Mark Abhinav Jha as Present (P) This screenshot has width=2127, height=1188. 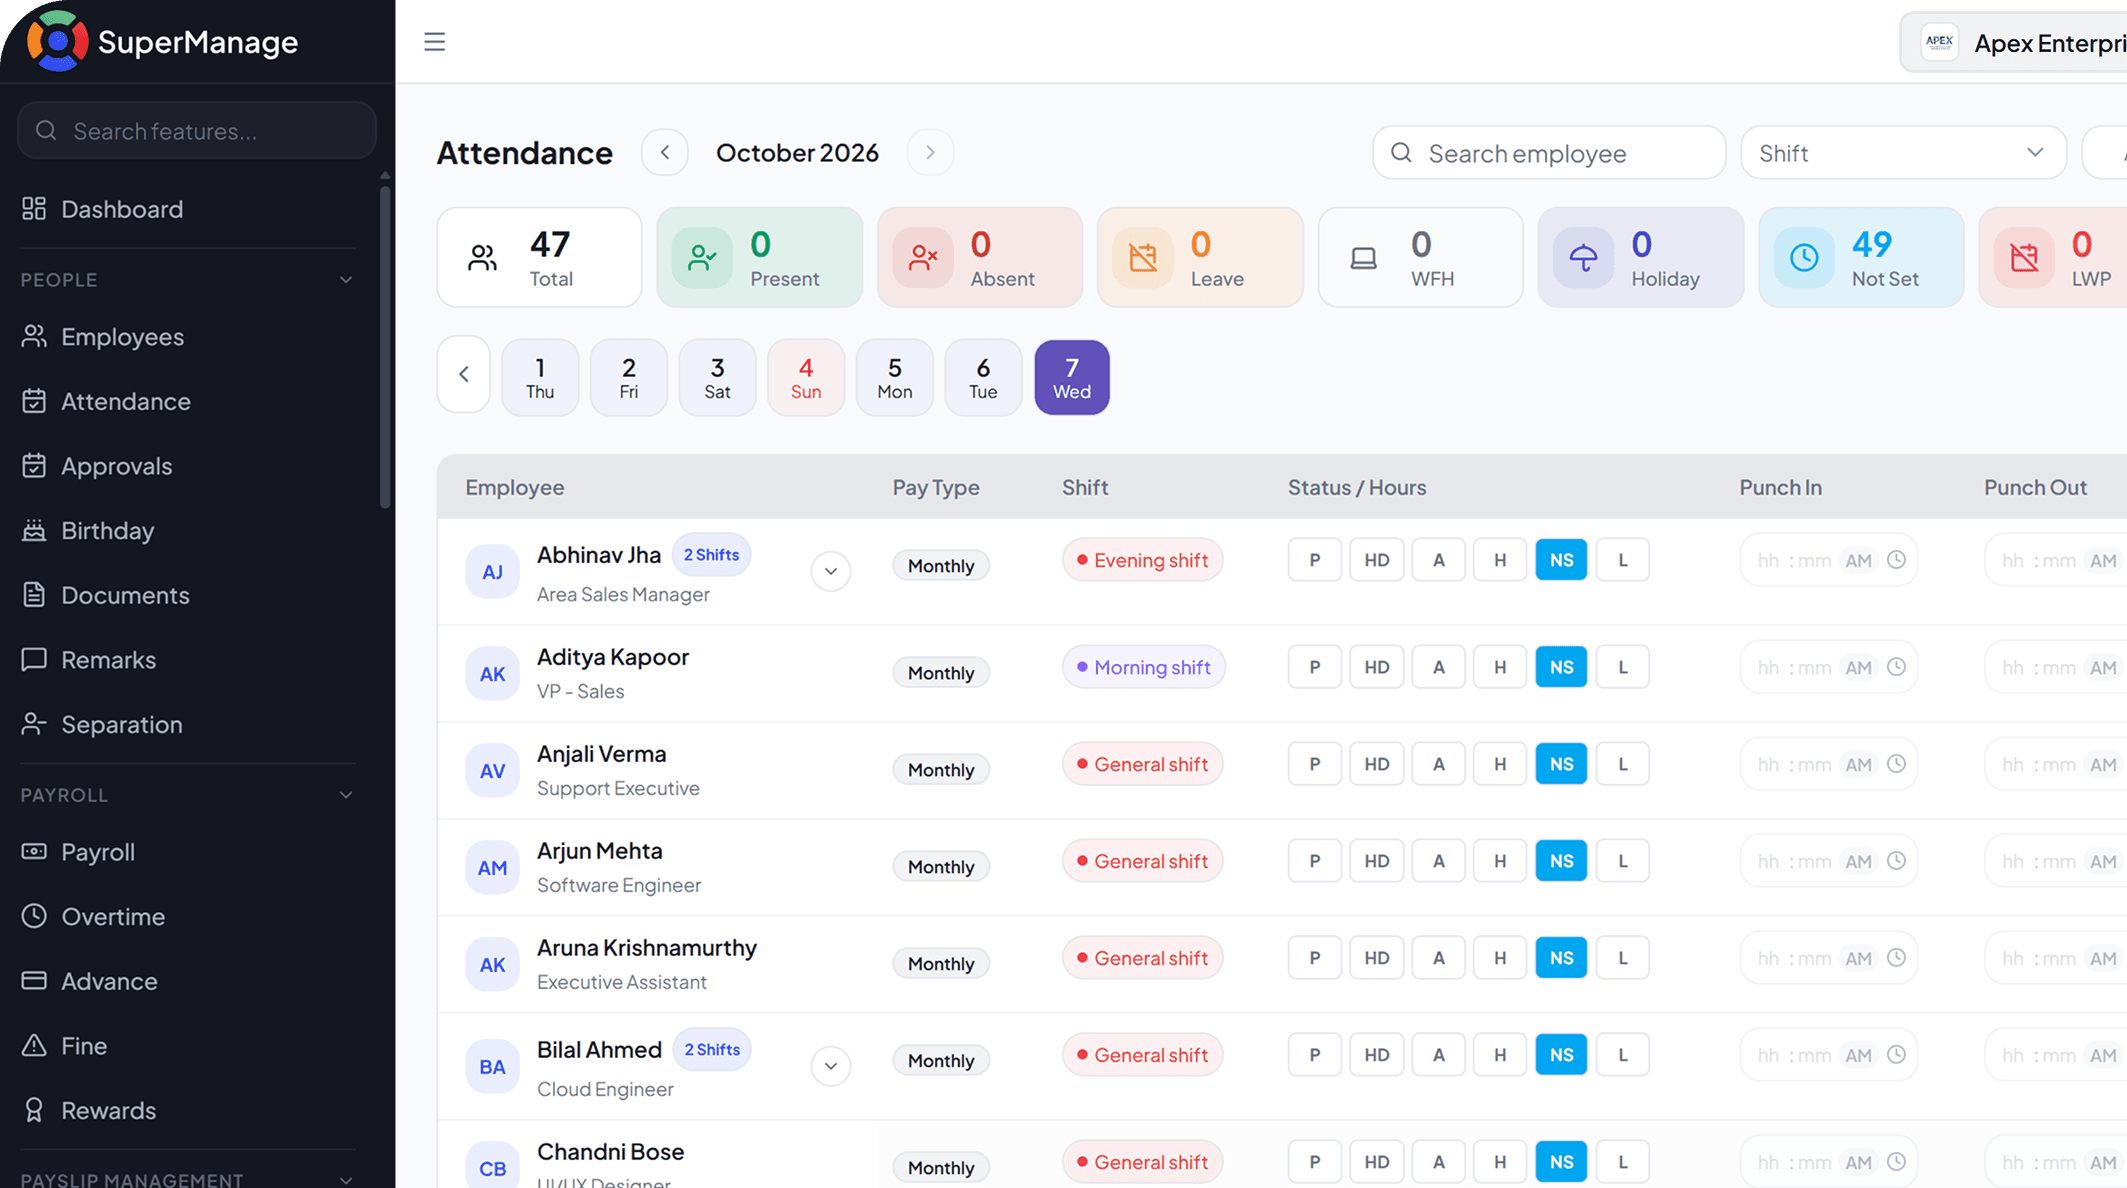[1314, 560]
